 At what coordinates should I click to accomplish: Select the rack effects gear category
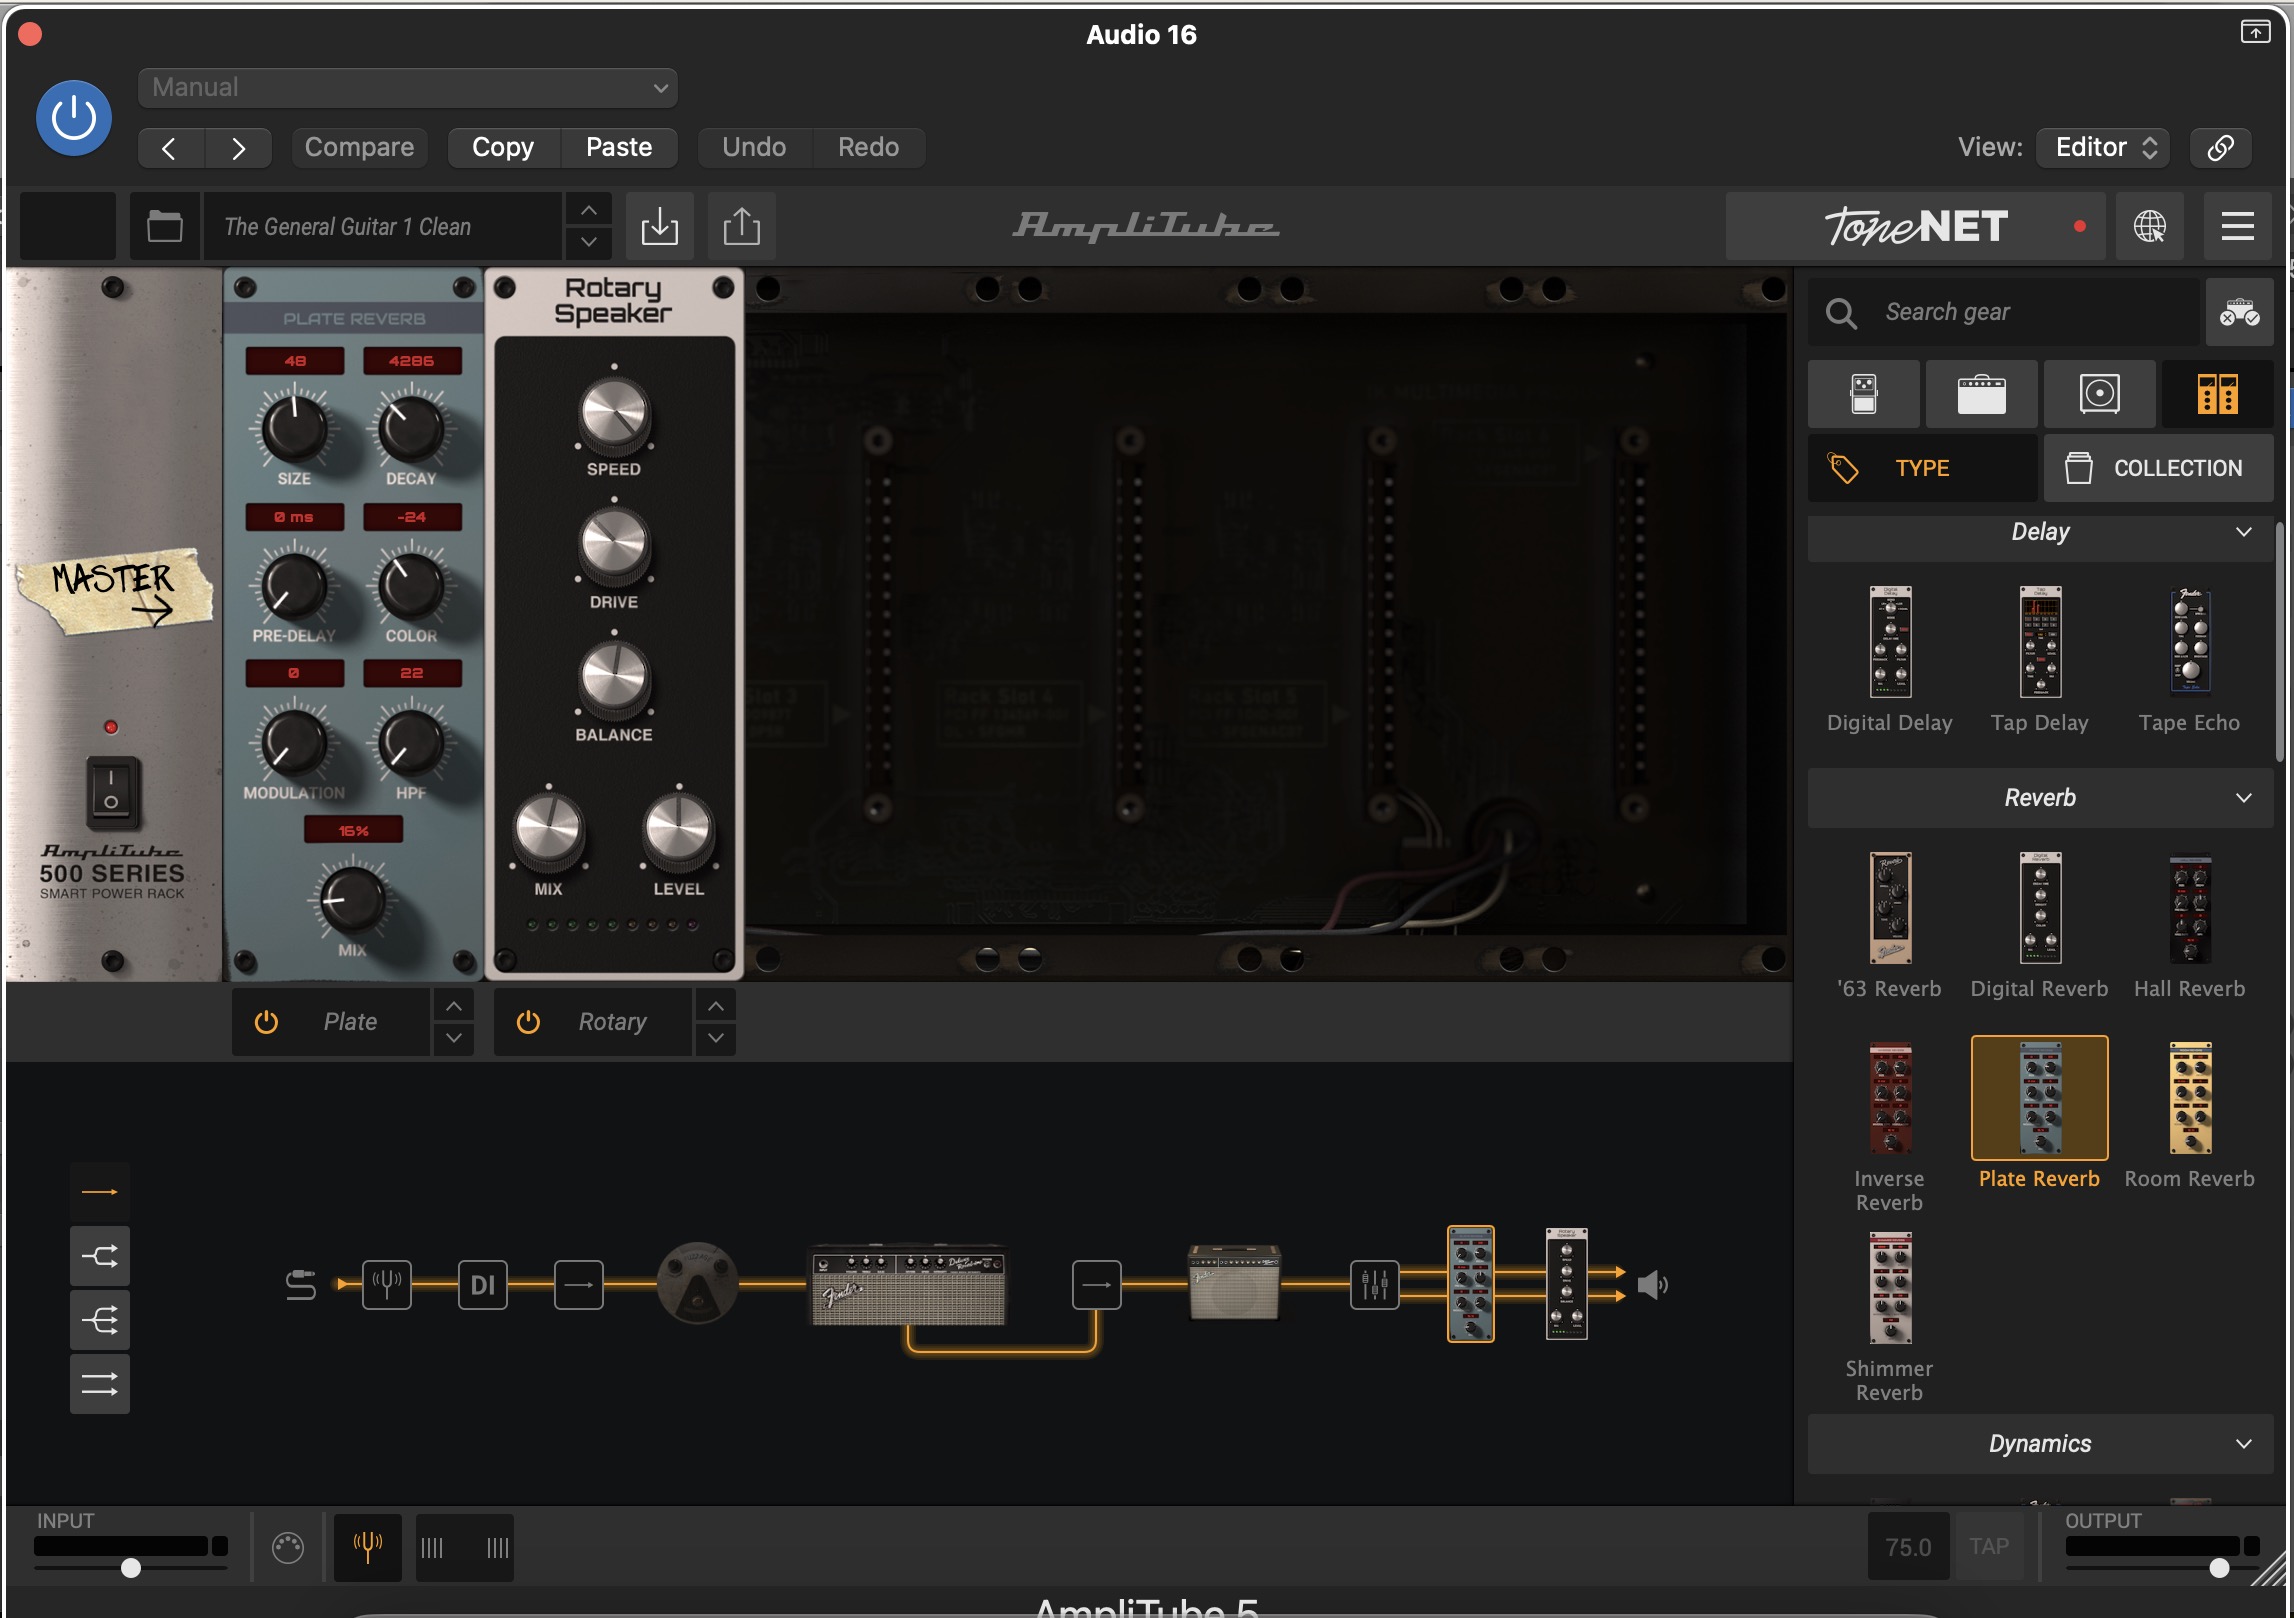2218,394
